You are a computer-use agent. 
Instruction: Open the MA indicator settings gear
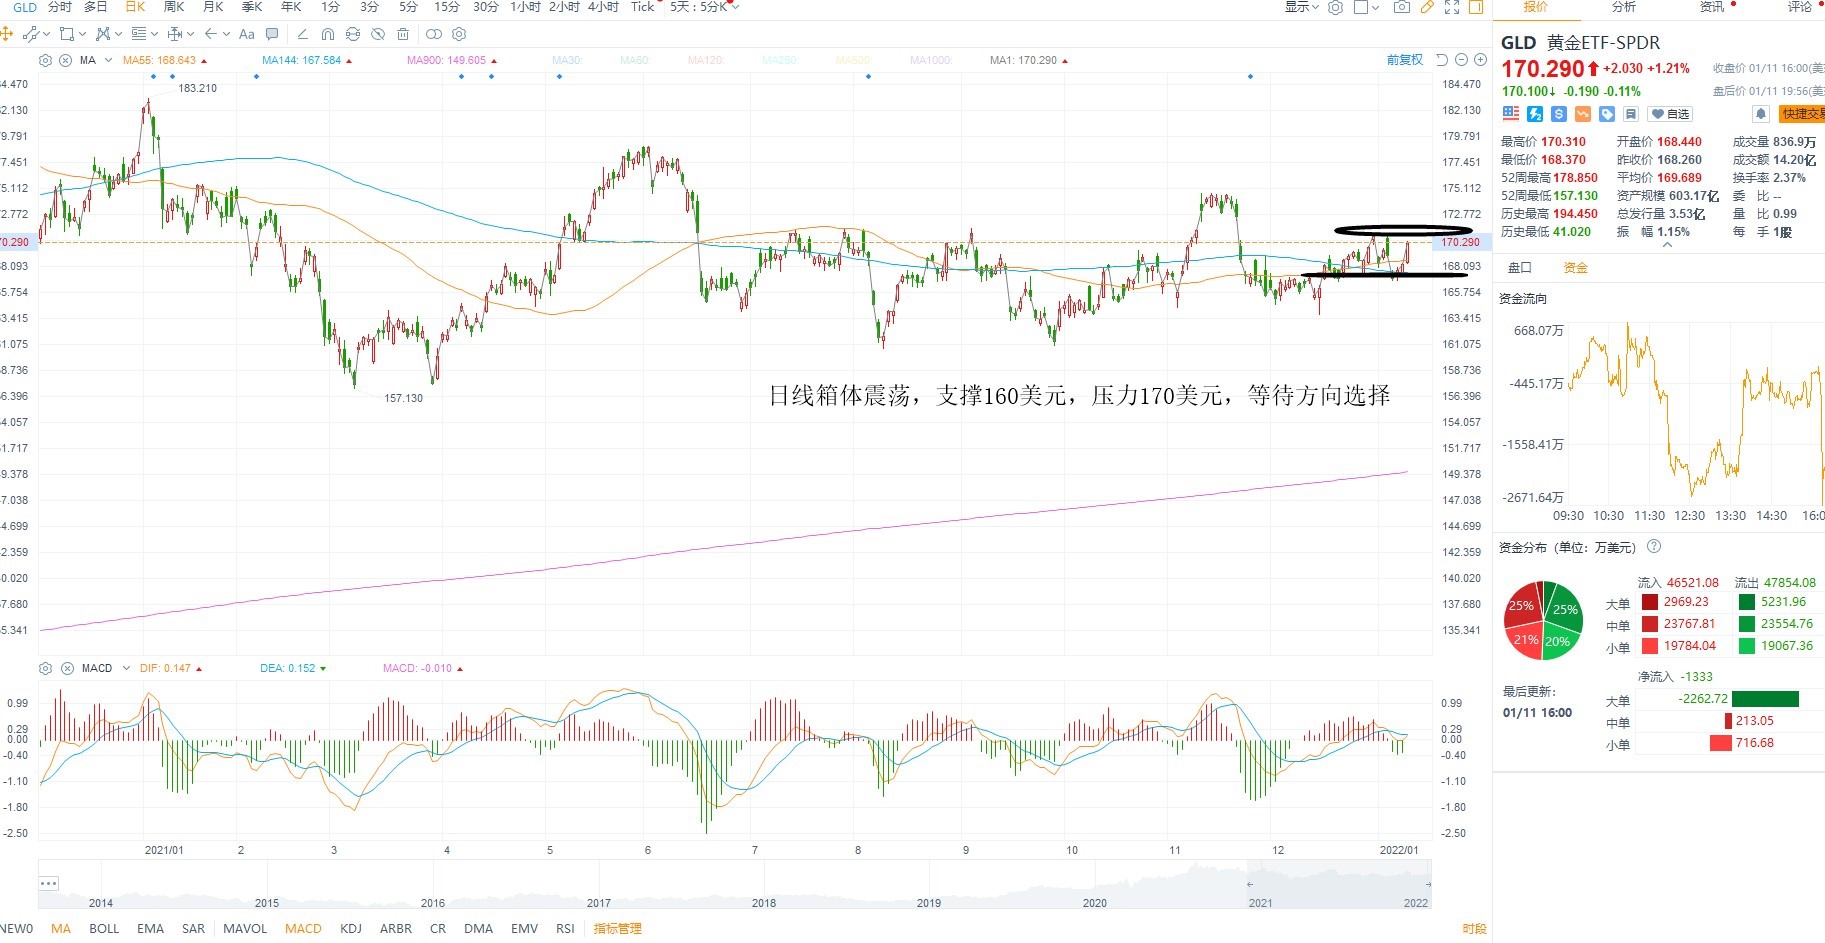(x=45, y=60)
